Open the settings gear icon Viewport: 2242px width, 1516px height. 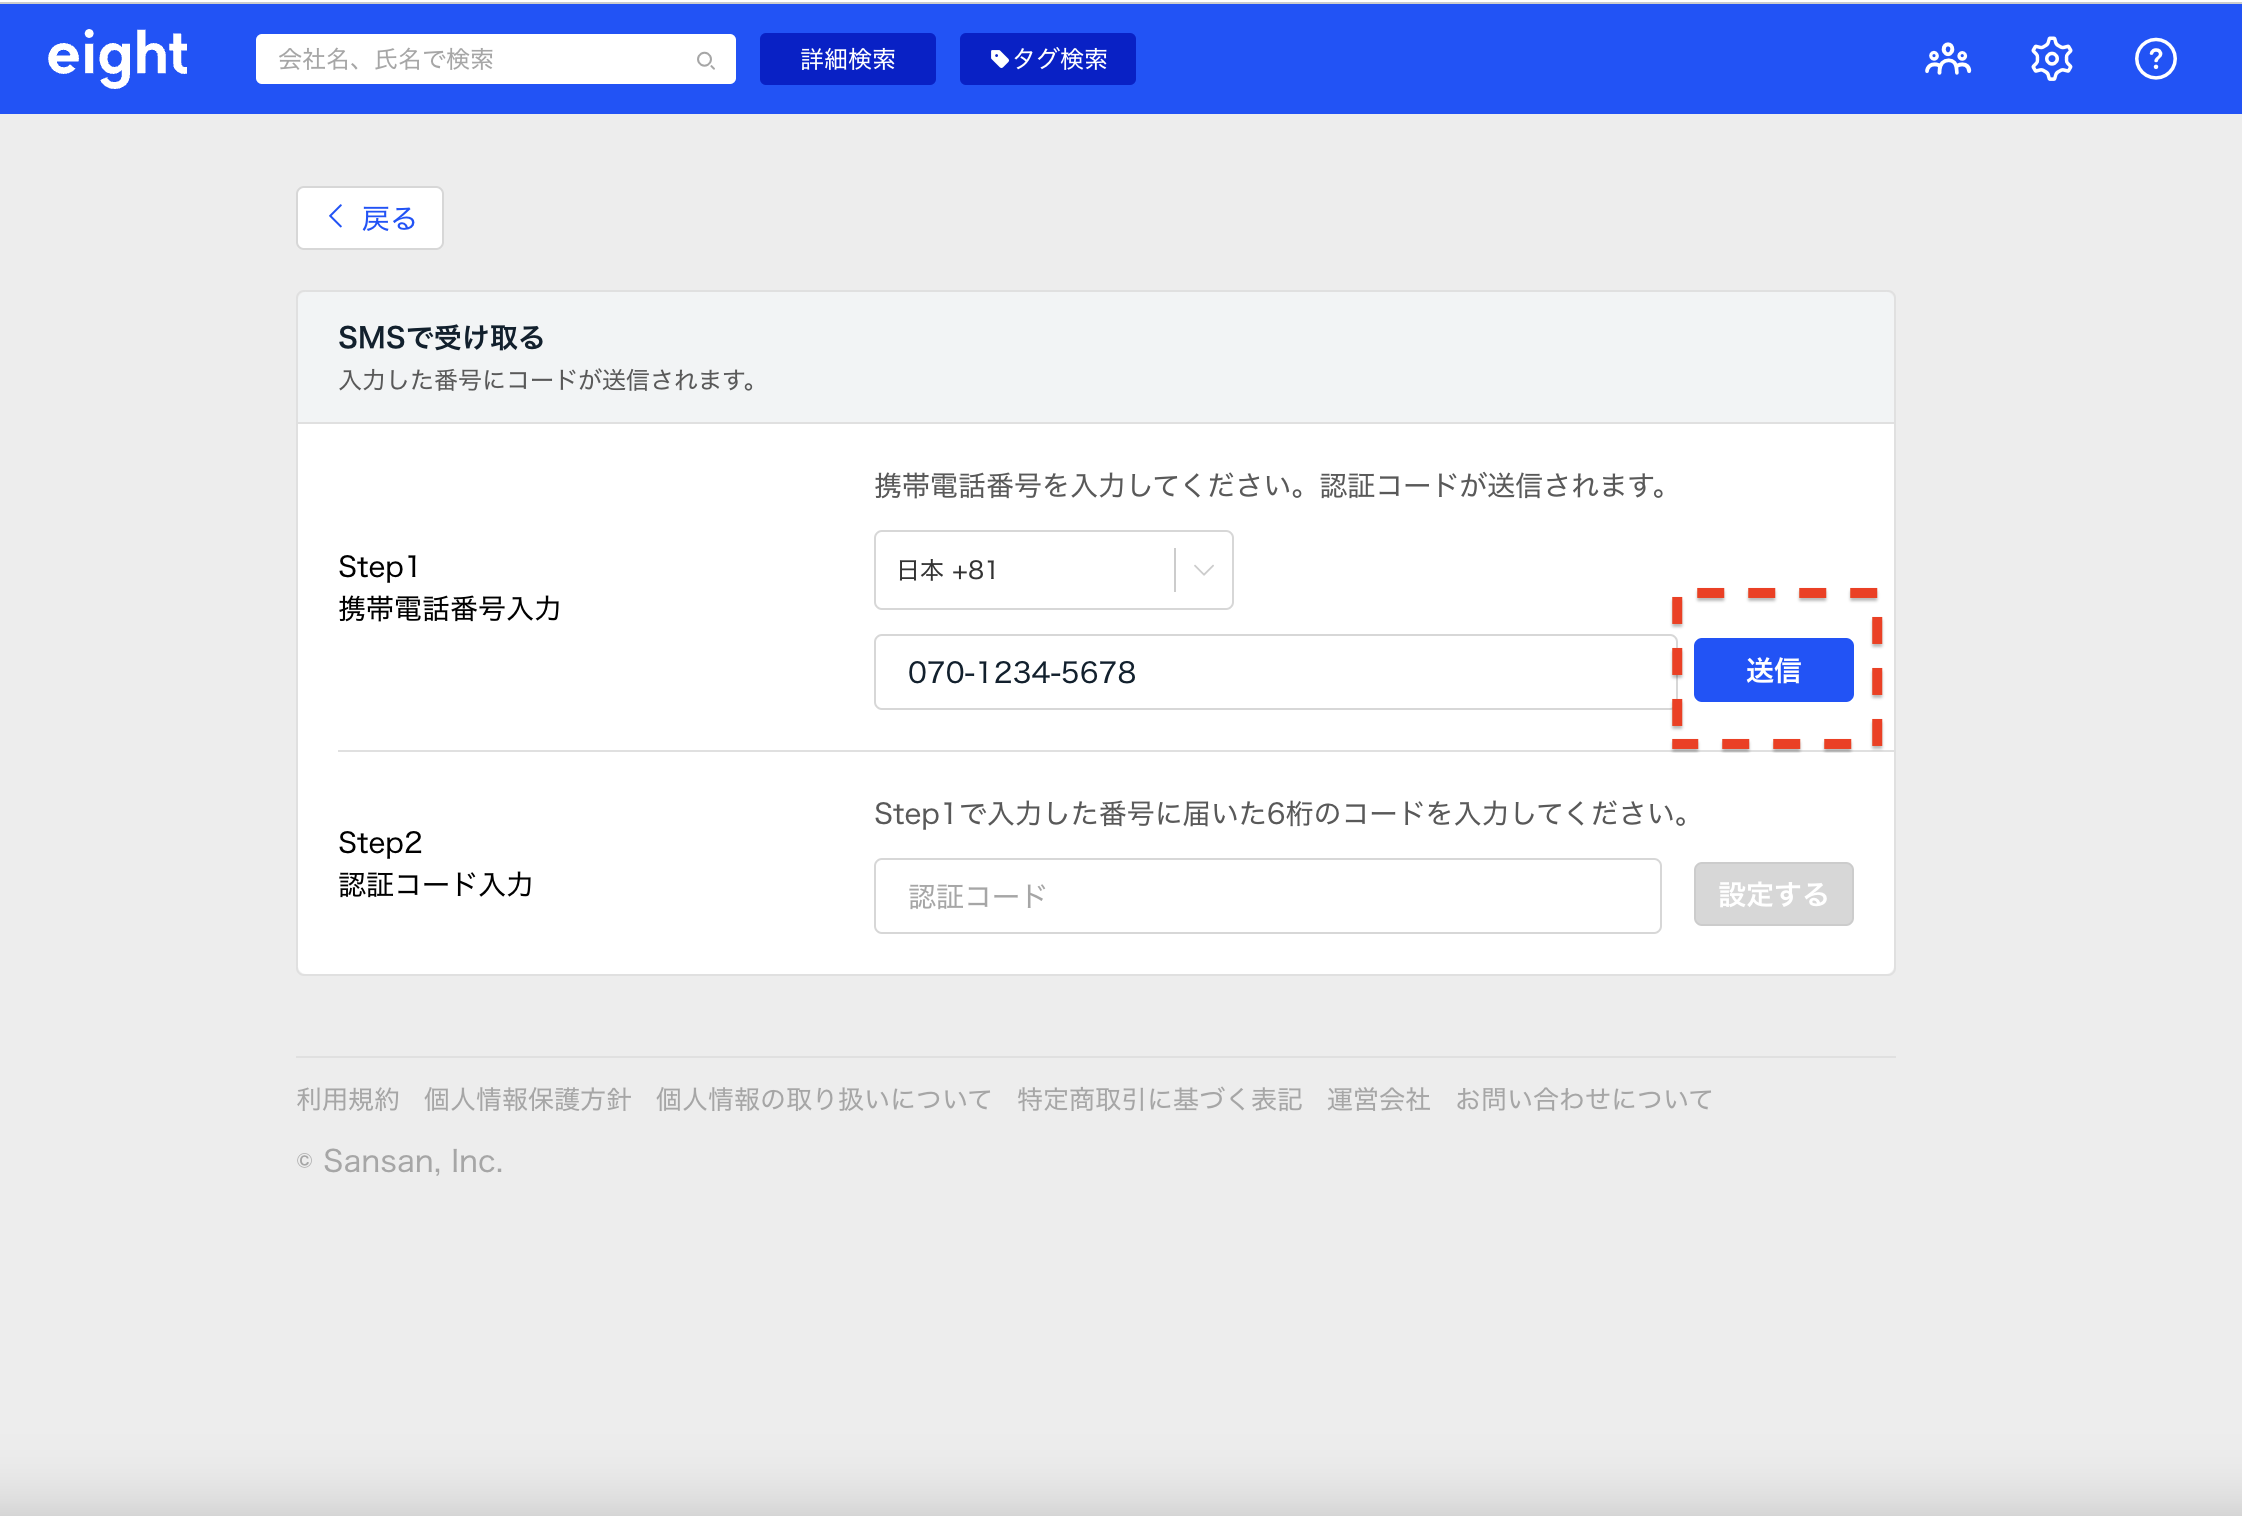coord(2051,59)
